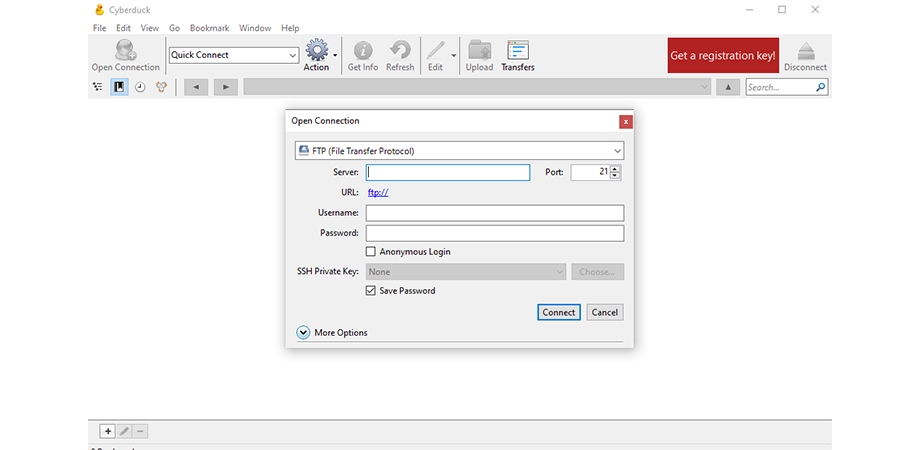
Task: Add a new bookmark with plus button
Action: 107,431
